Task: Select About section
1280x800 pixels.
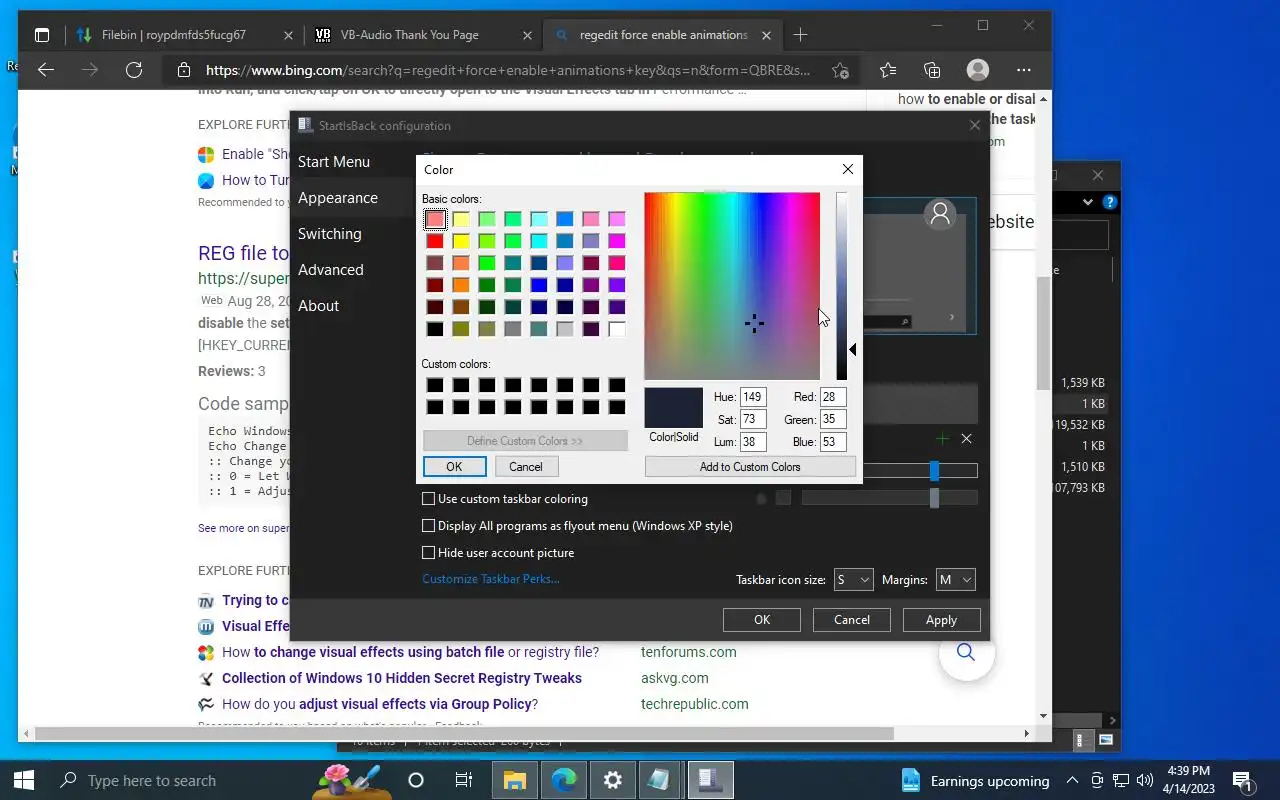Action: coord(318,306)
